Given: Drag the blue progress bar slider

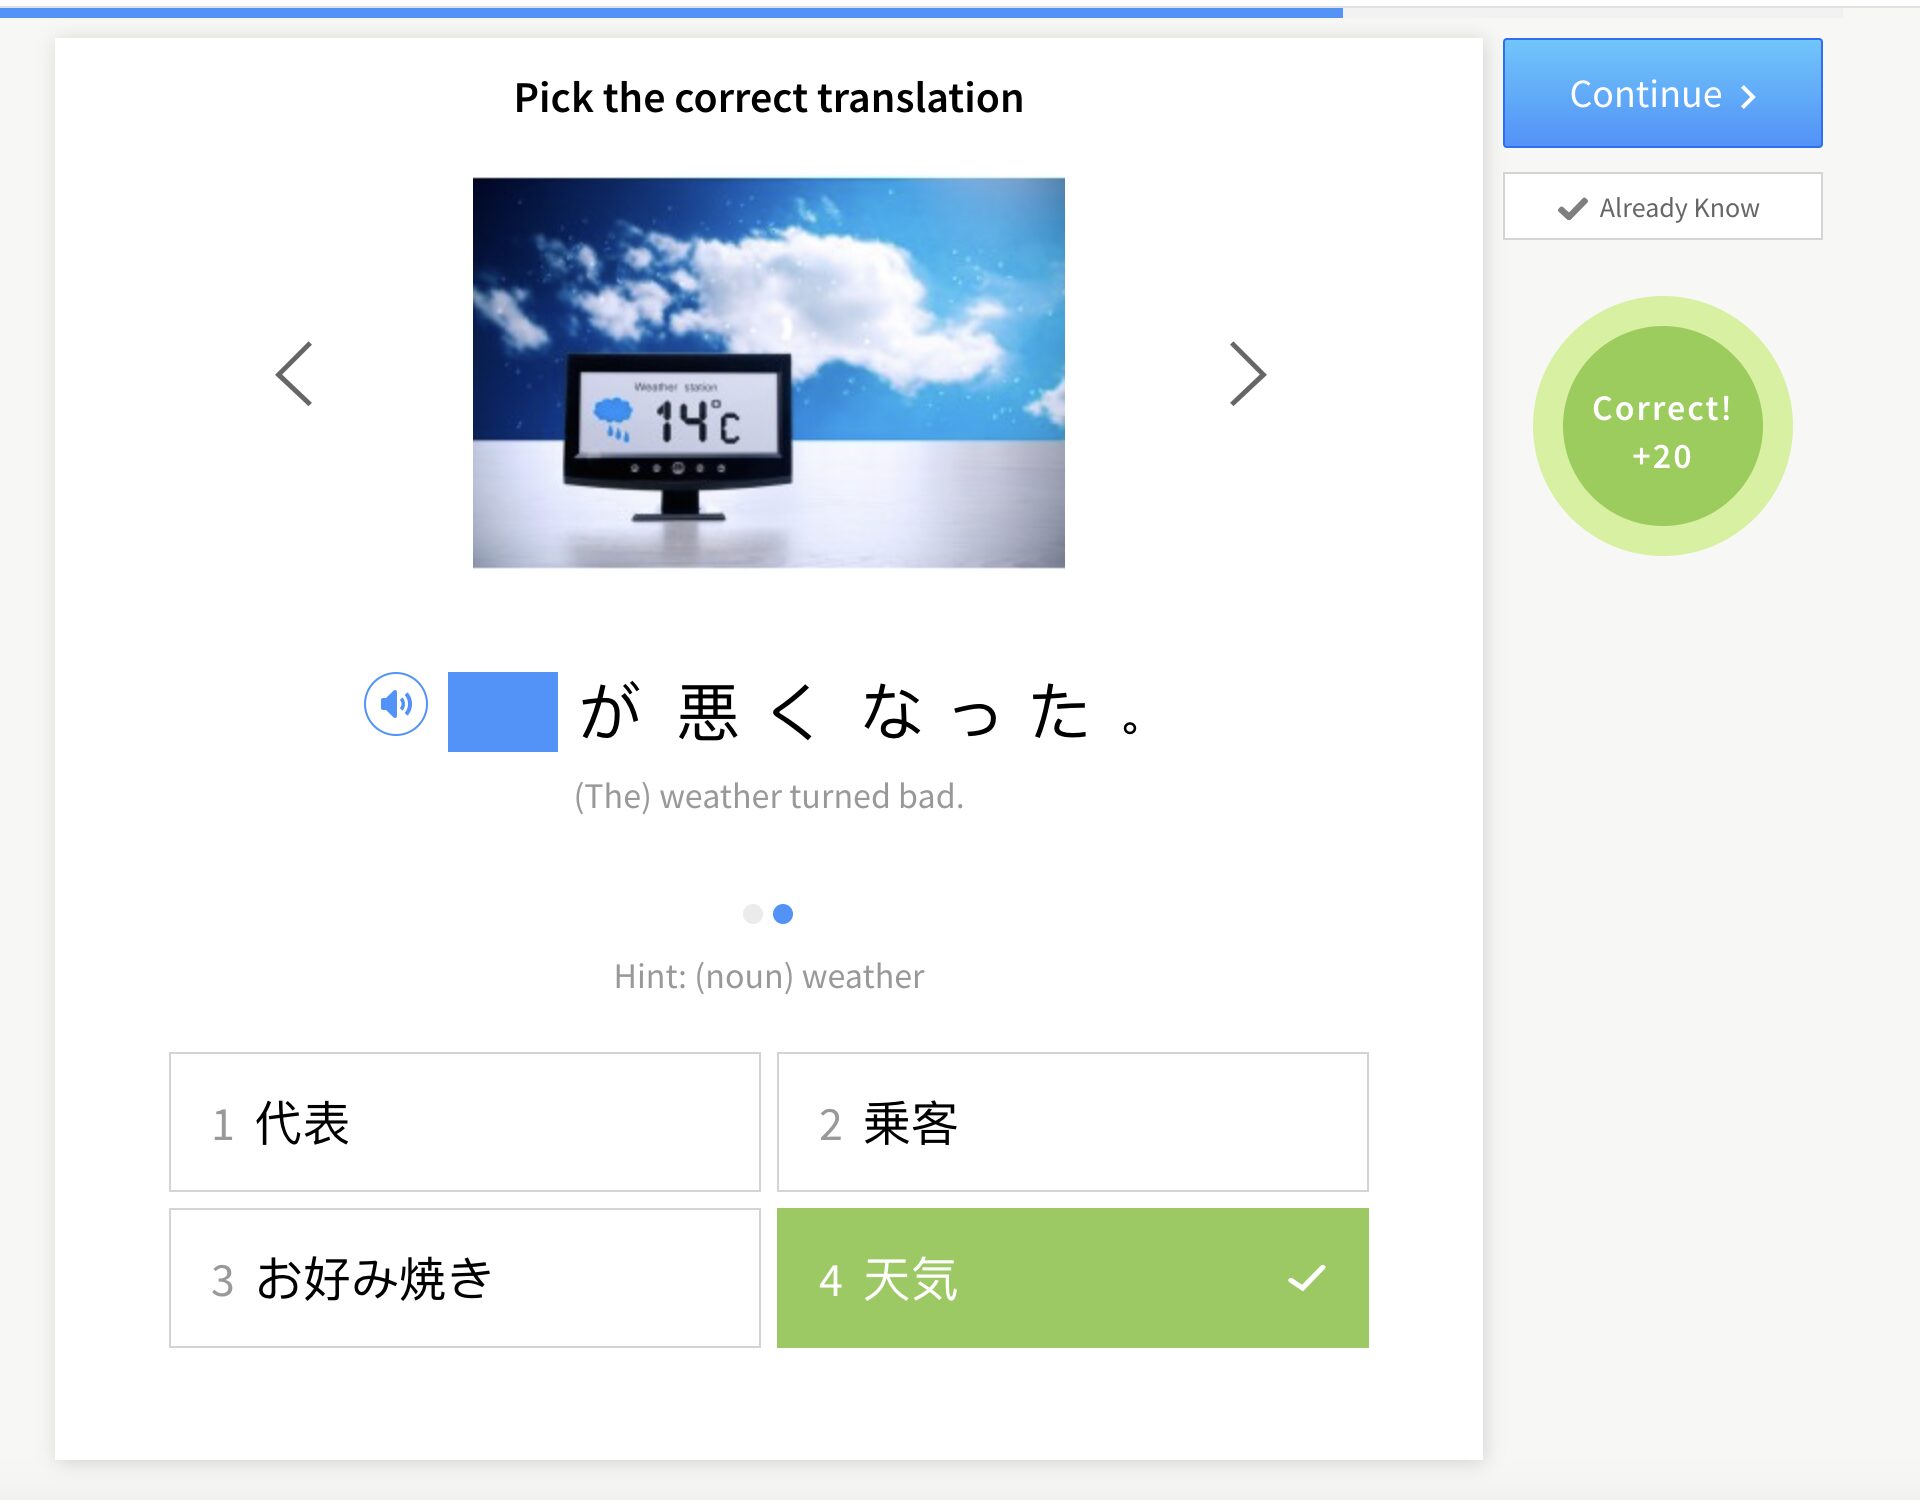Looking at the screenshot, I should (x=1339, y=6).
